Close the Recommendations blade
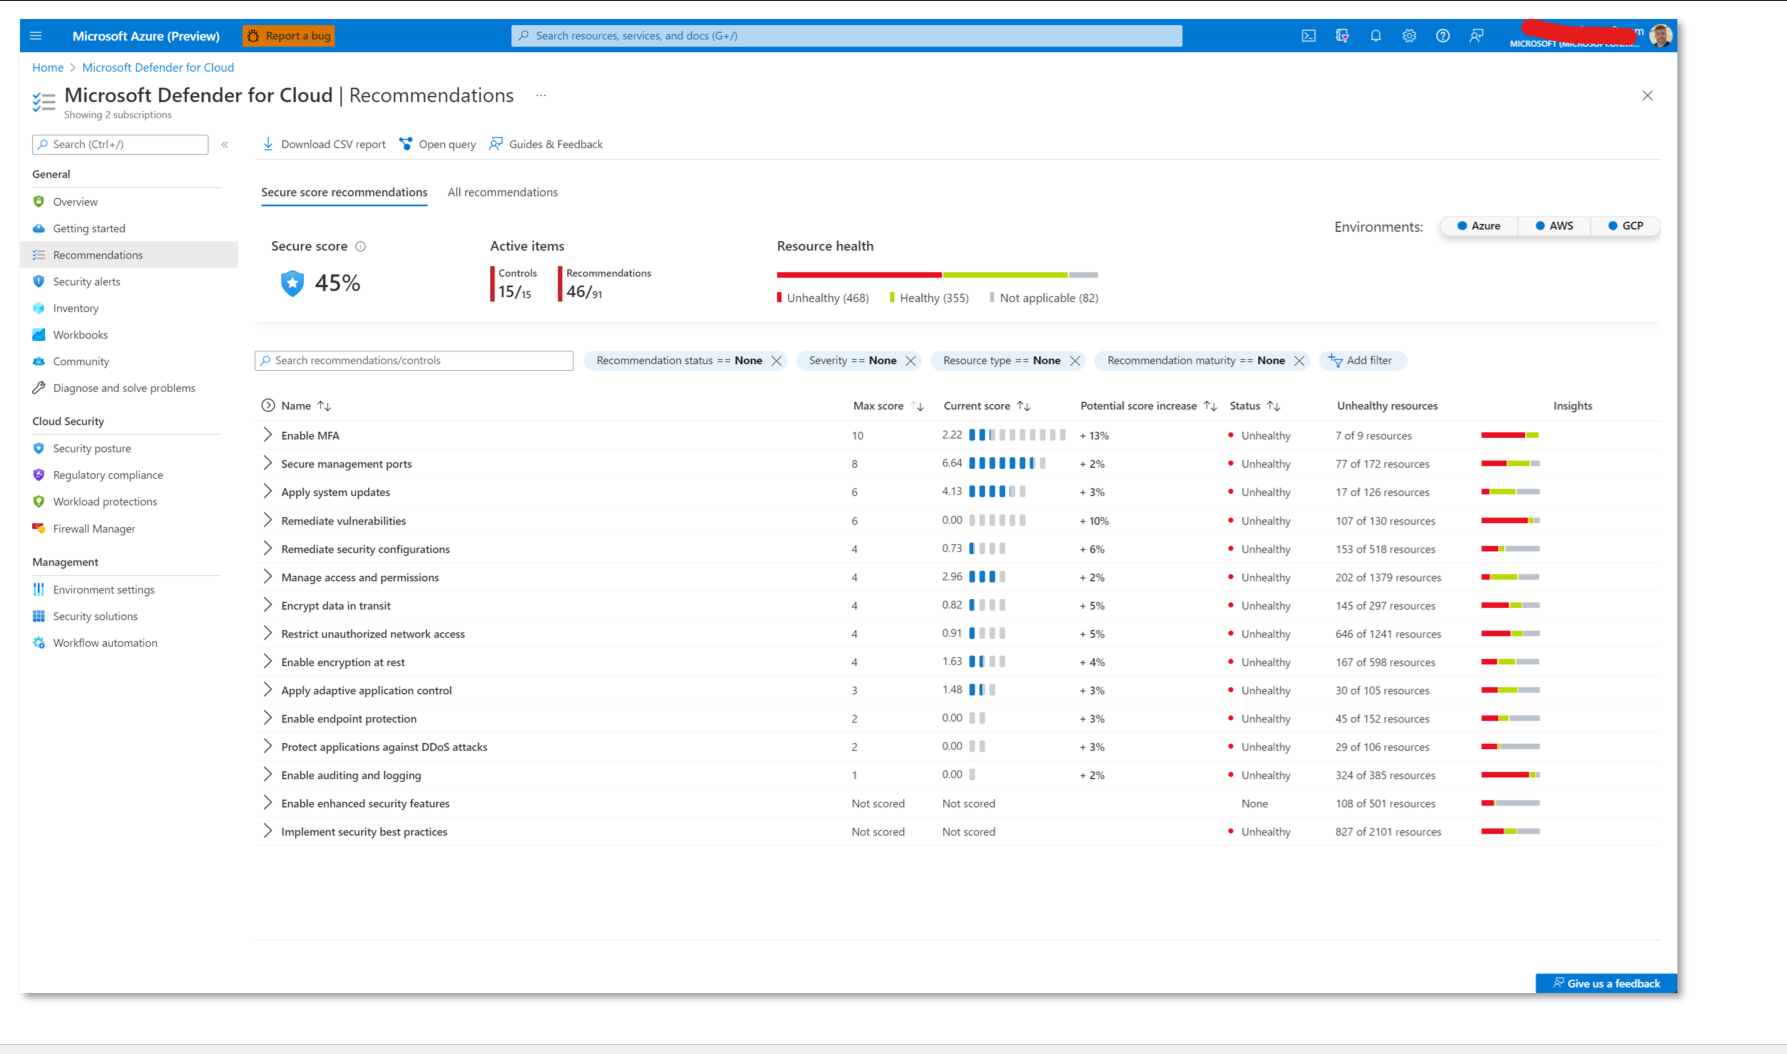 (x=1648, y=96)
